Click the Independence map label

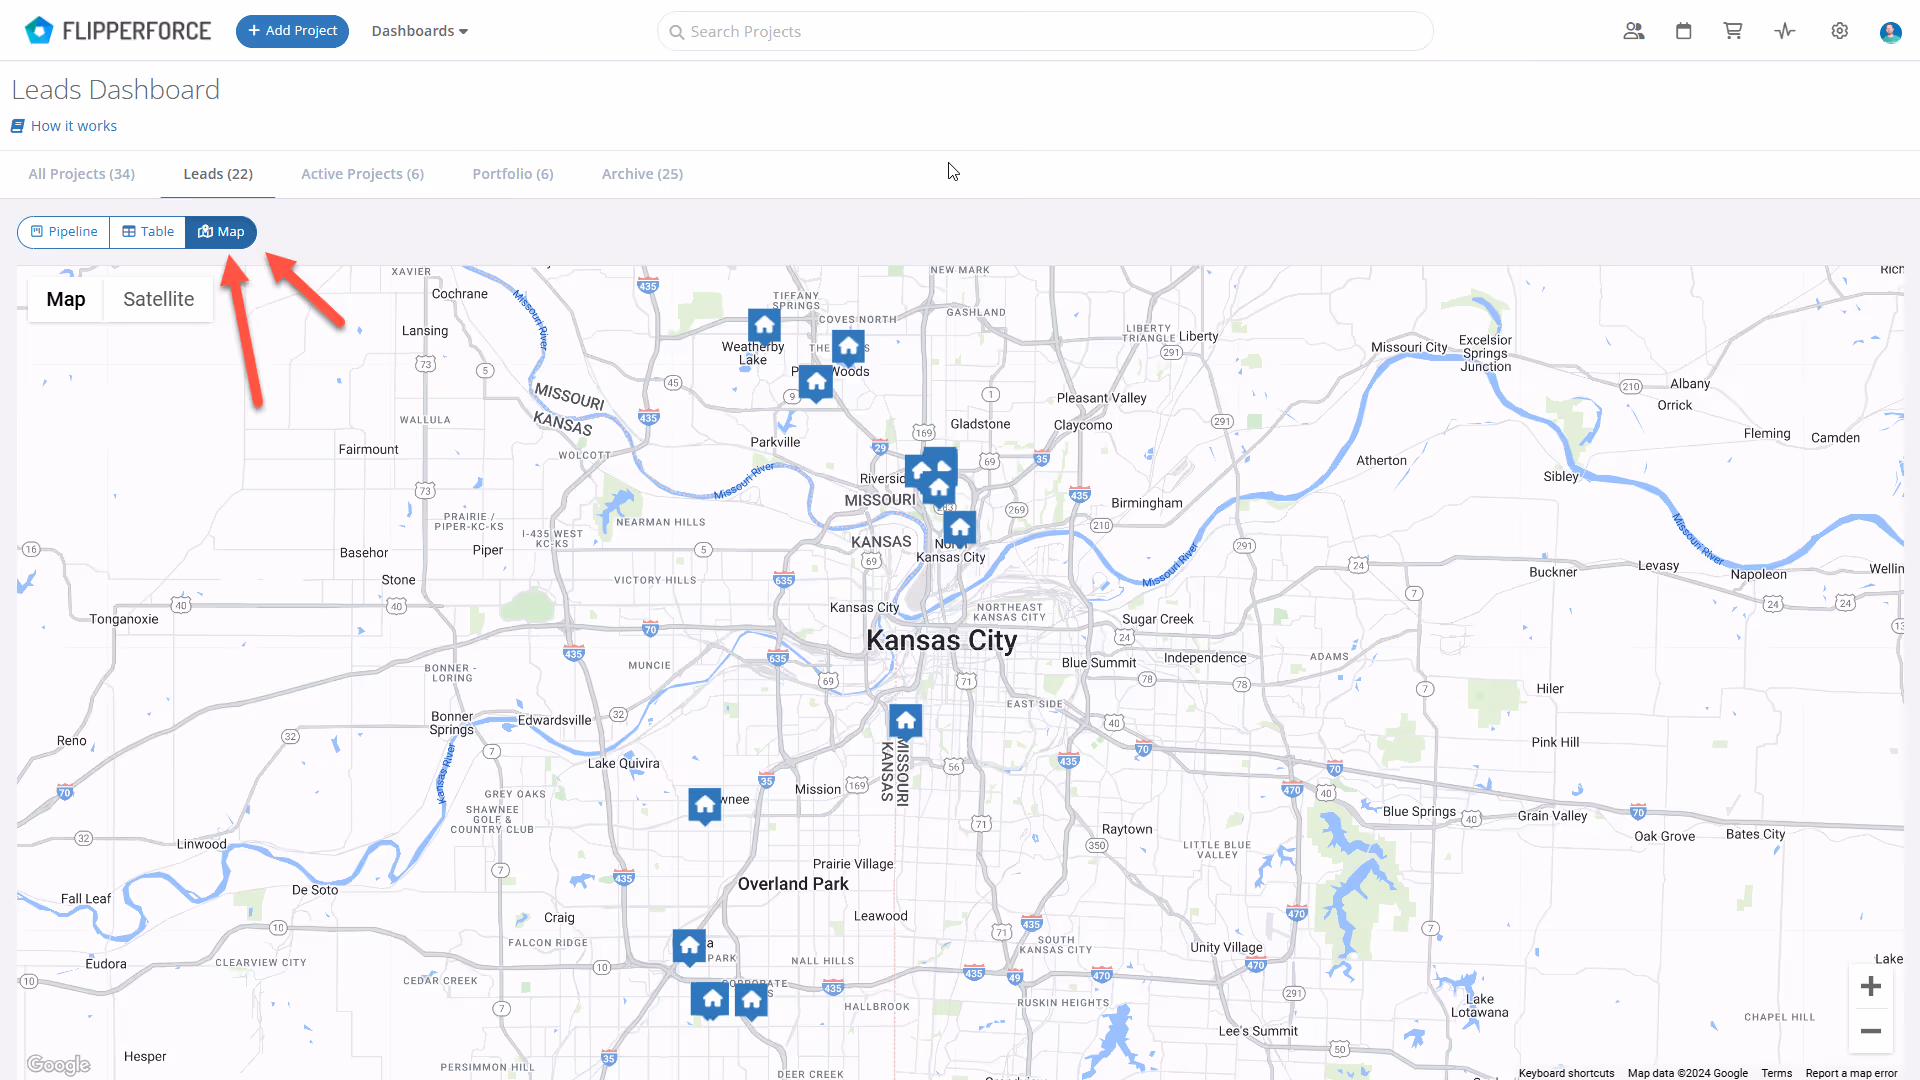(x=1205, y=658)
